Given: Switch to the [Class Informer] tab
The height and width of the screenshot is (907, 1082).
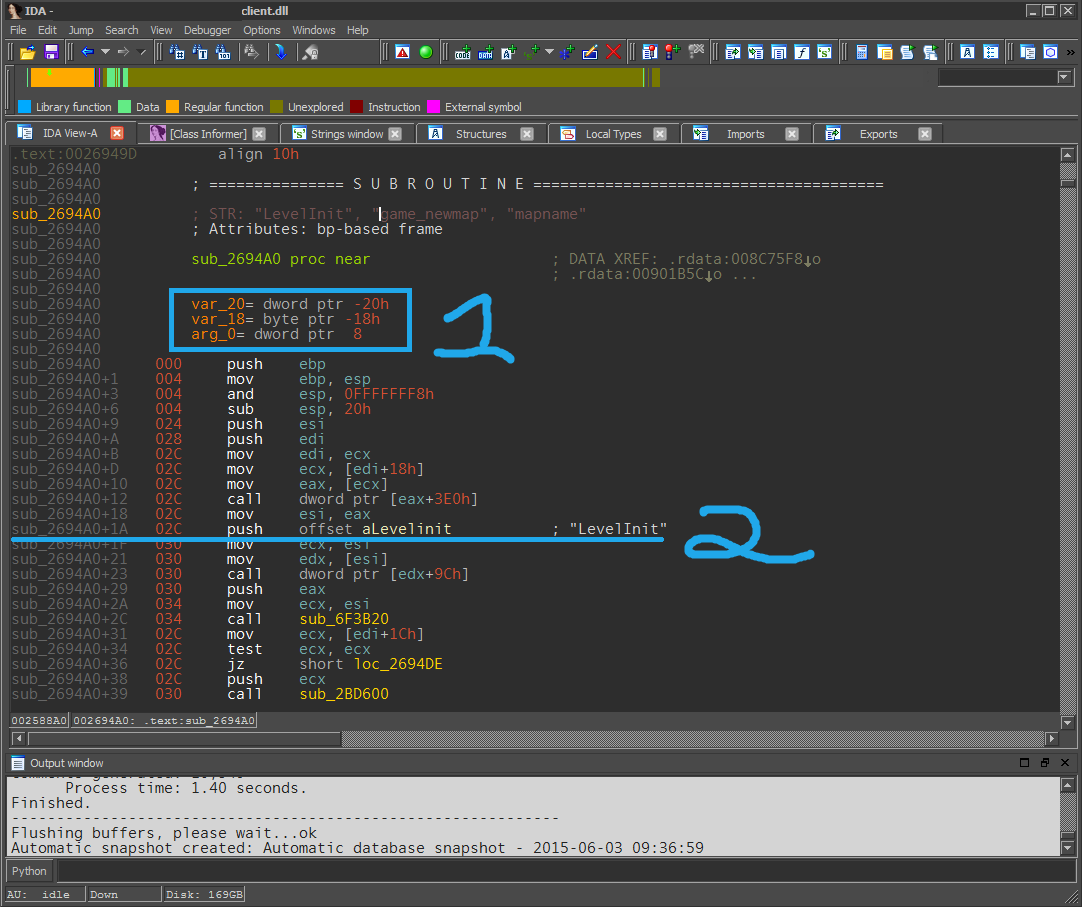Looking at the screenshot, I should coord(208,134).
